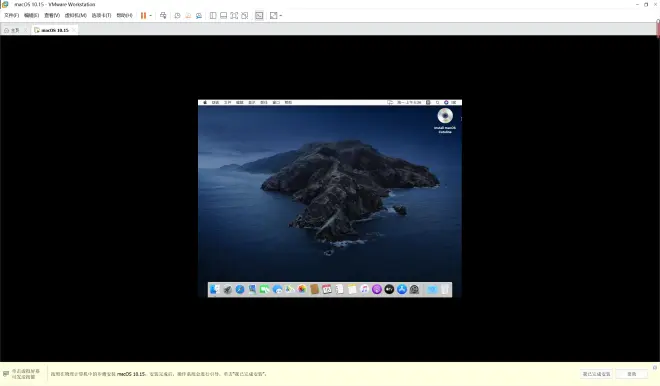Close the macOS 10.15 tab

(x=74, y=30)
